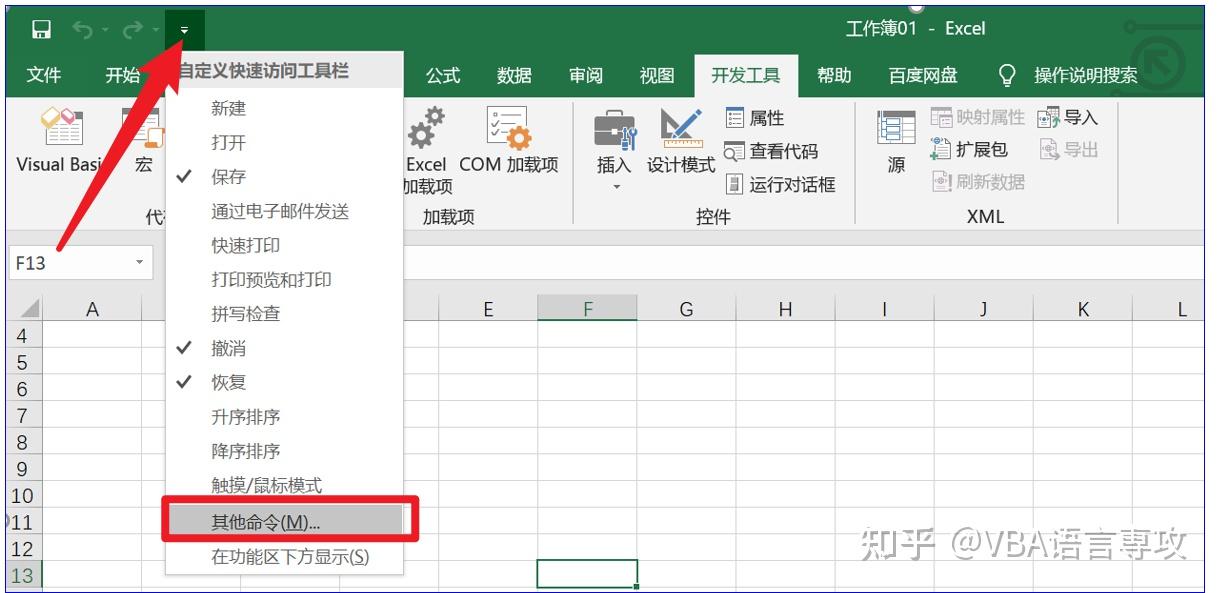Click the 运行对话框 (Run Dialog) button
The image size is (1217, 593).
[789, 185]
